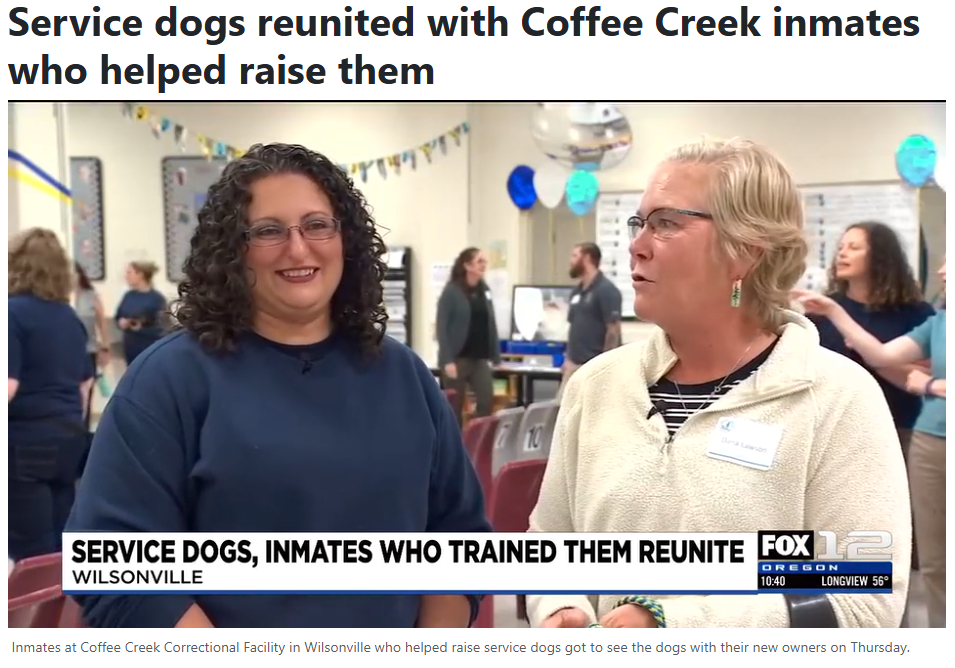
Task: Click the photo caption about Coffee Creek Correctional Facility
Action: (x=460, y=647)
